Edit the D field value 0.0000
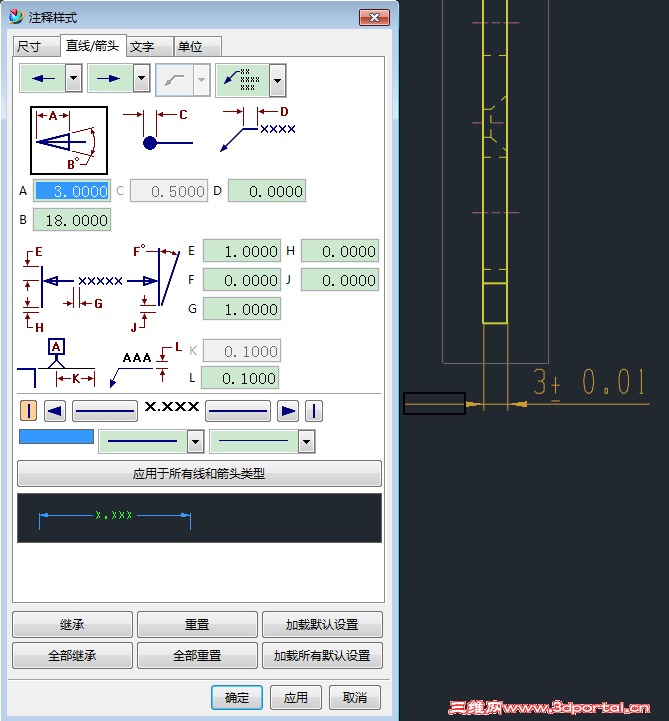Image resolution: width=669 pixels, height=721 pixels. click(267, 191)
